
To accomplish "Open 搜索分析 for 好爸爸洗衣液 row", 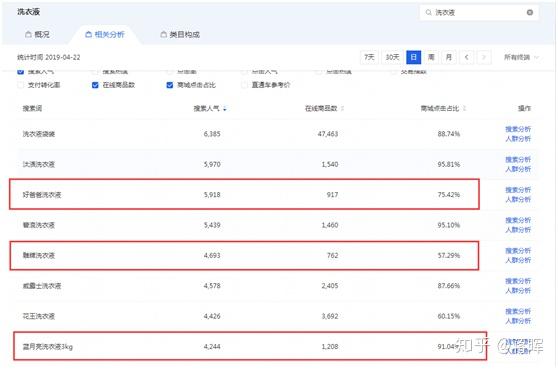I will pyautogui.click(x=518, y=190).
